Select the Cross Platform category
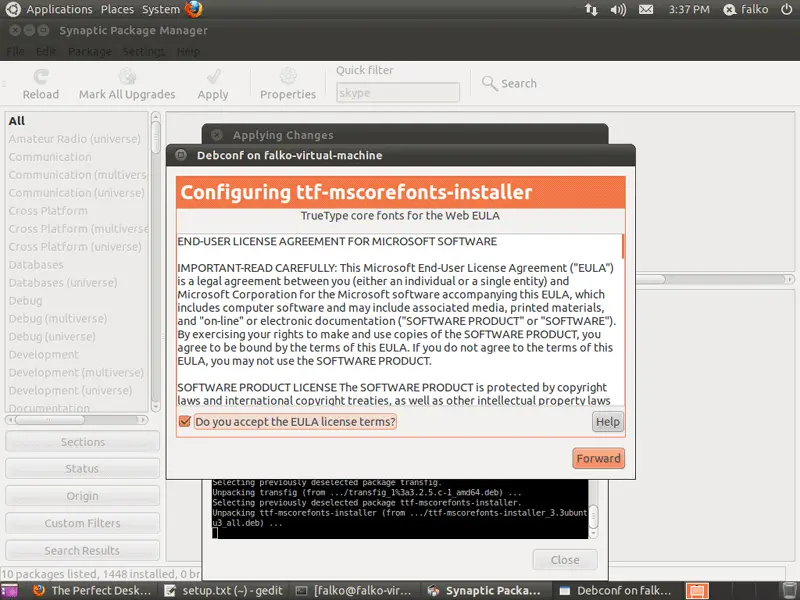The image size is (800, 600). [x=48, y=211]
